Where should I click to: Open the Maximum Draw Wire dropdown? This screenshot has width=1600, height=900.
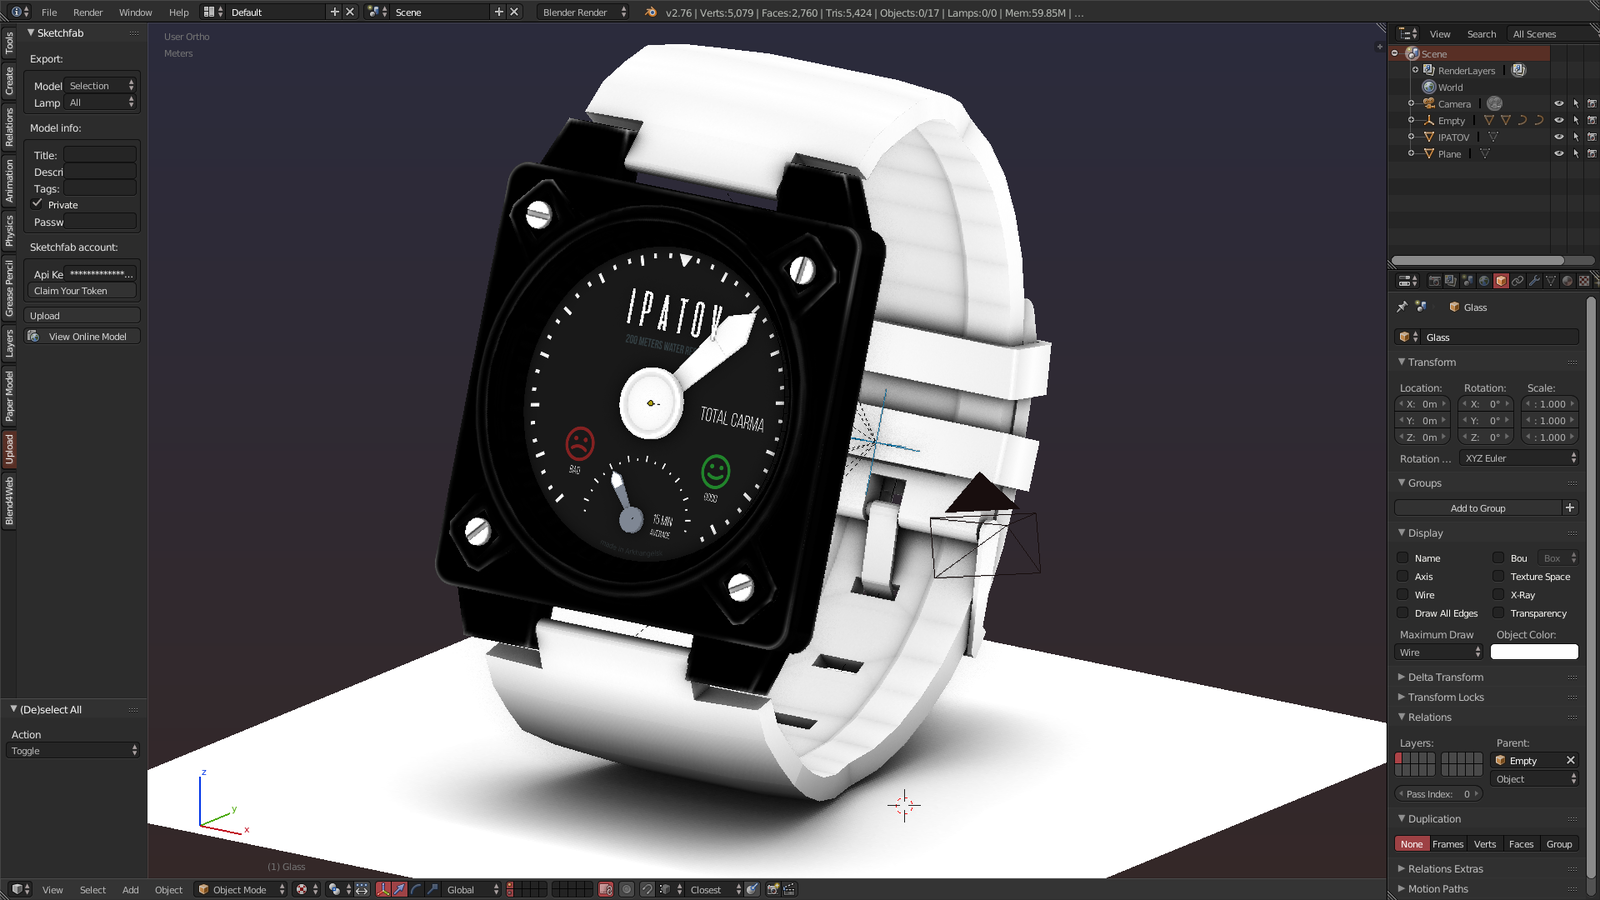(x=1438, y=652)
